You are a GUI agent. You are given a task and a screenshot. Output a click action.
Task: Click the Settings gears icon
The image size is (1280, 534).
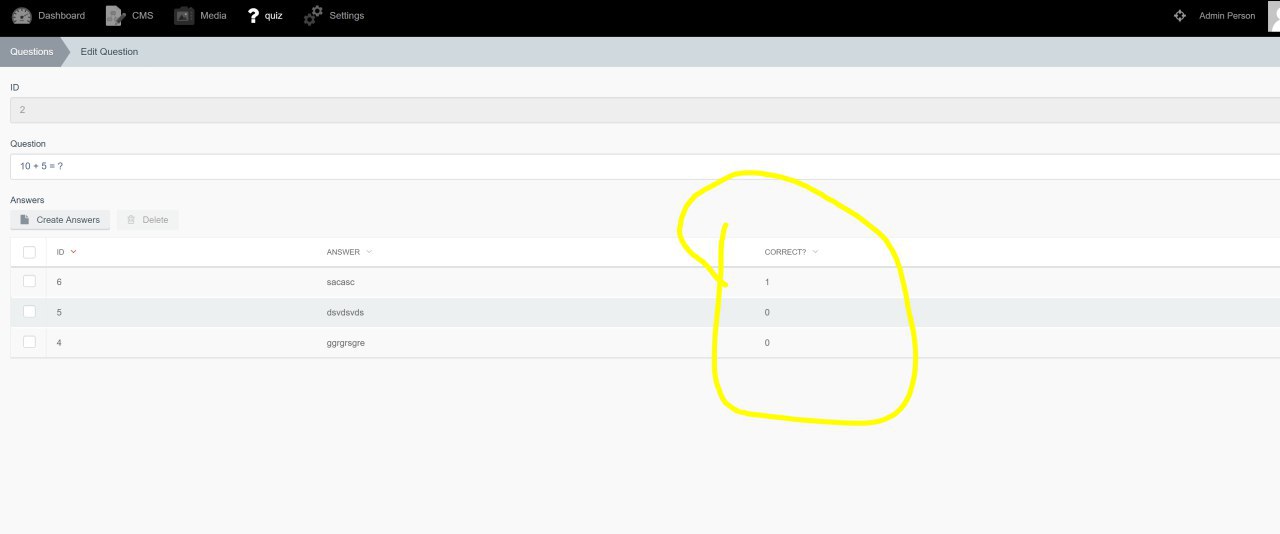[313, 16]
